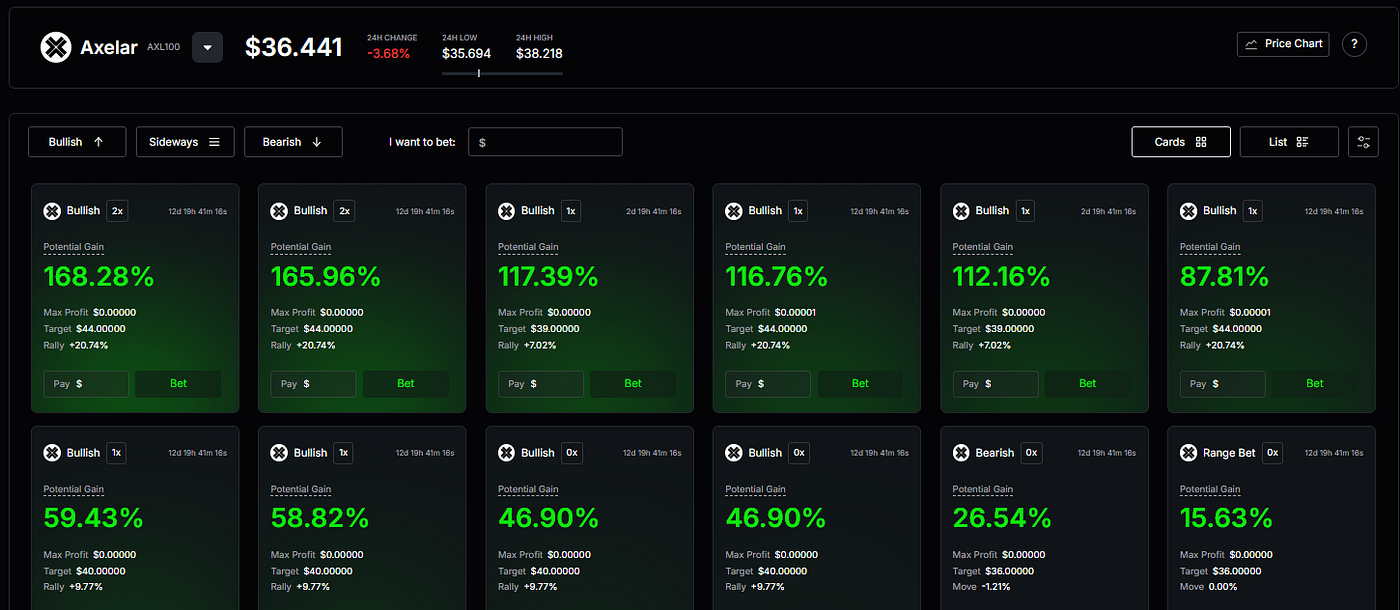
Task: Click Potential Gain label above 26.54%
Action: point(983,489)
